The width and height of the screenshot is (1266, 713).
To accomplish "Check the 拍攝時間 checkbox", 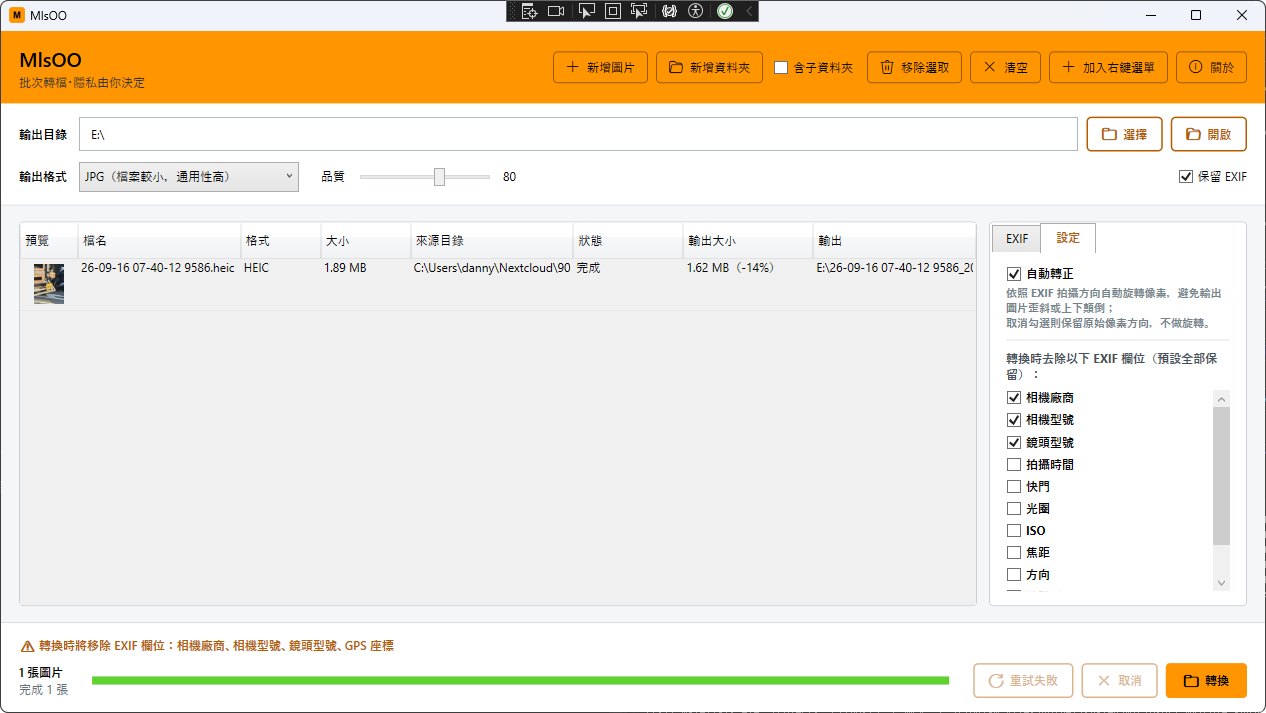I will coord(1014,465).
